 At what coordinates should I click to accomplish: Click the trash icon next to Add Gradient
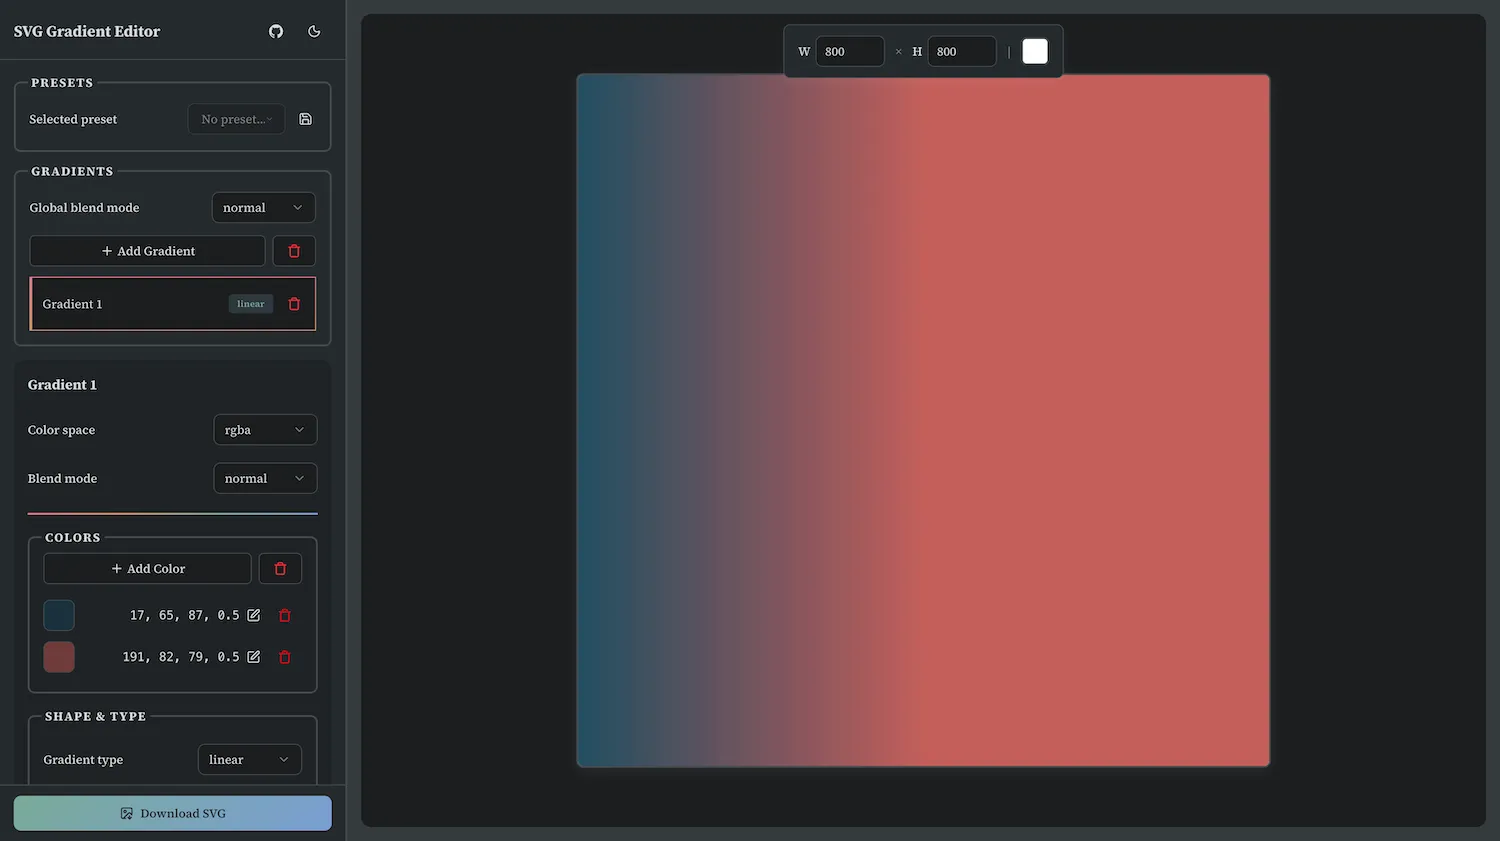(x=293, y=250)
